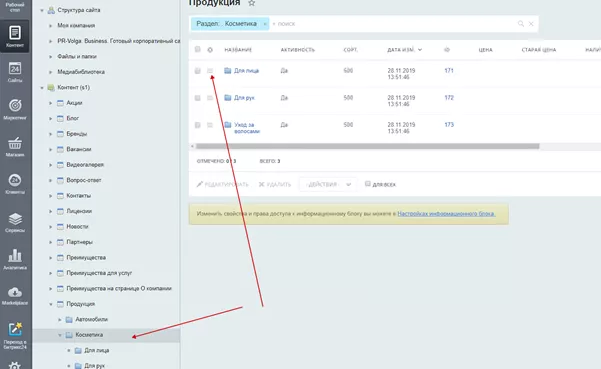The width and height of the screenshot is (601, 369).
Task: Click folder icon of Для рук row
Action: [228, 98]
